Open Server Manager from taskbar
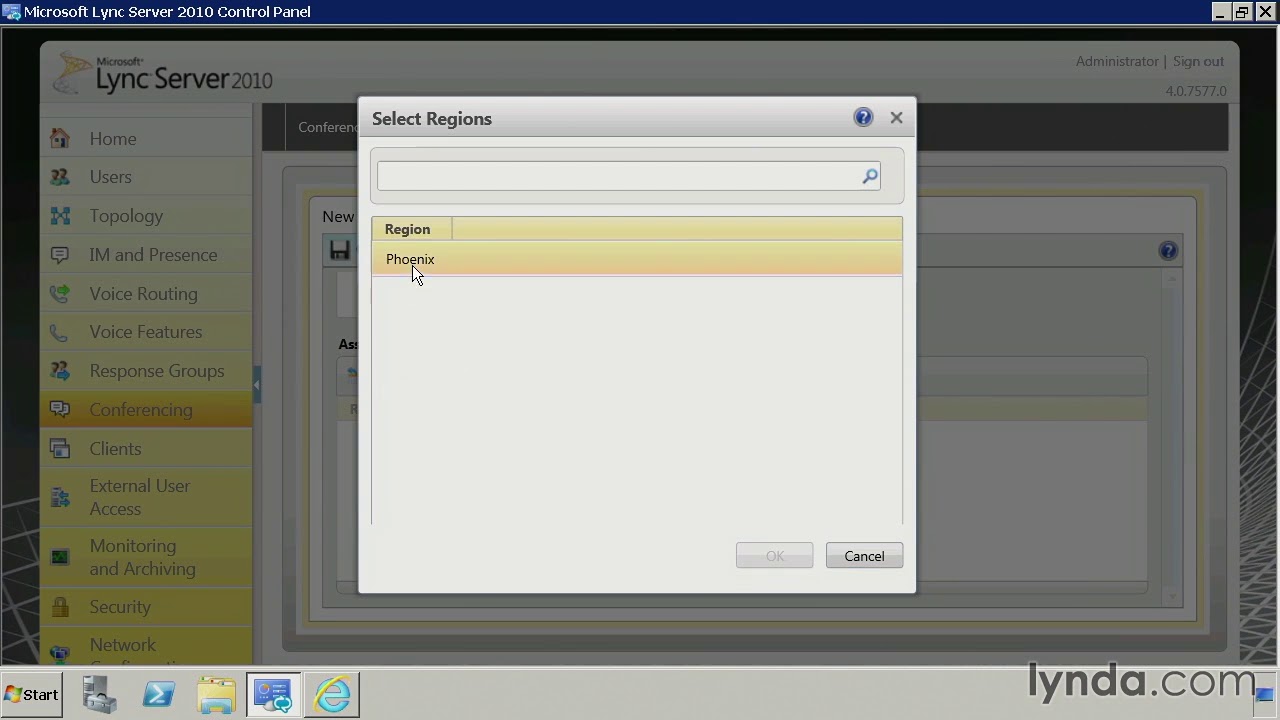 99,694
